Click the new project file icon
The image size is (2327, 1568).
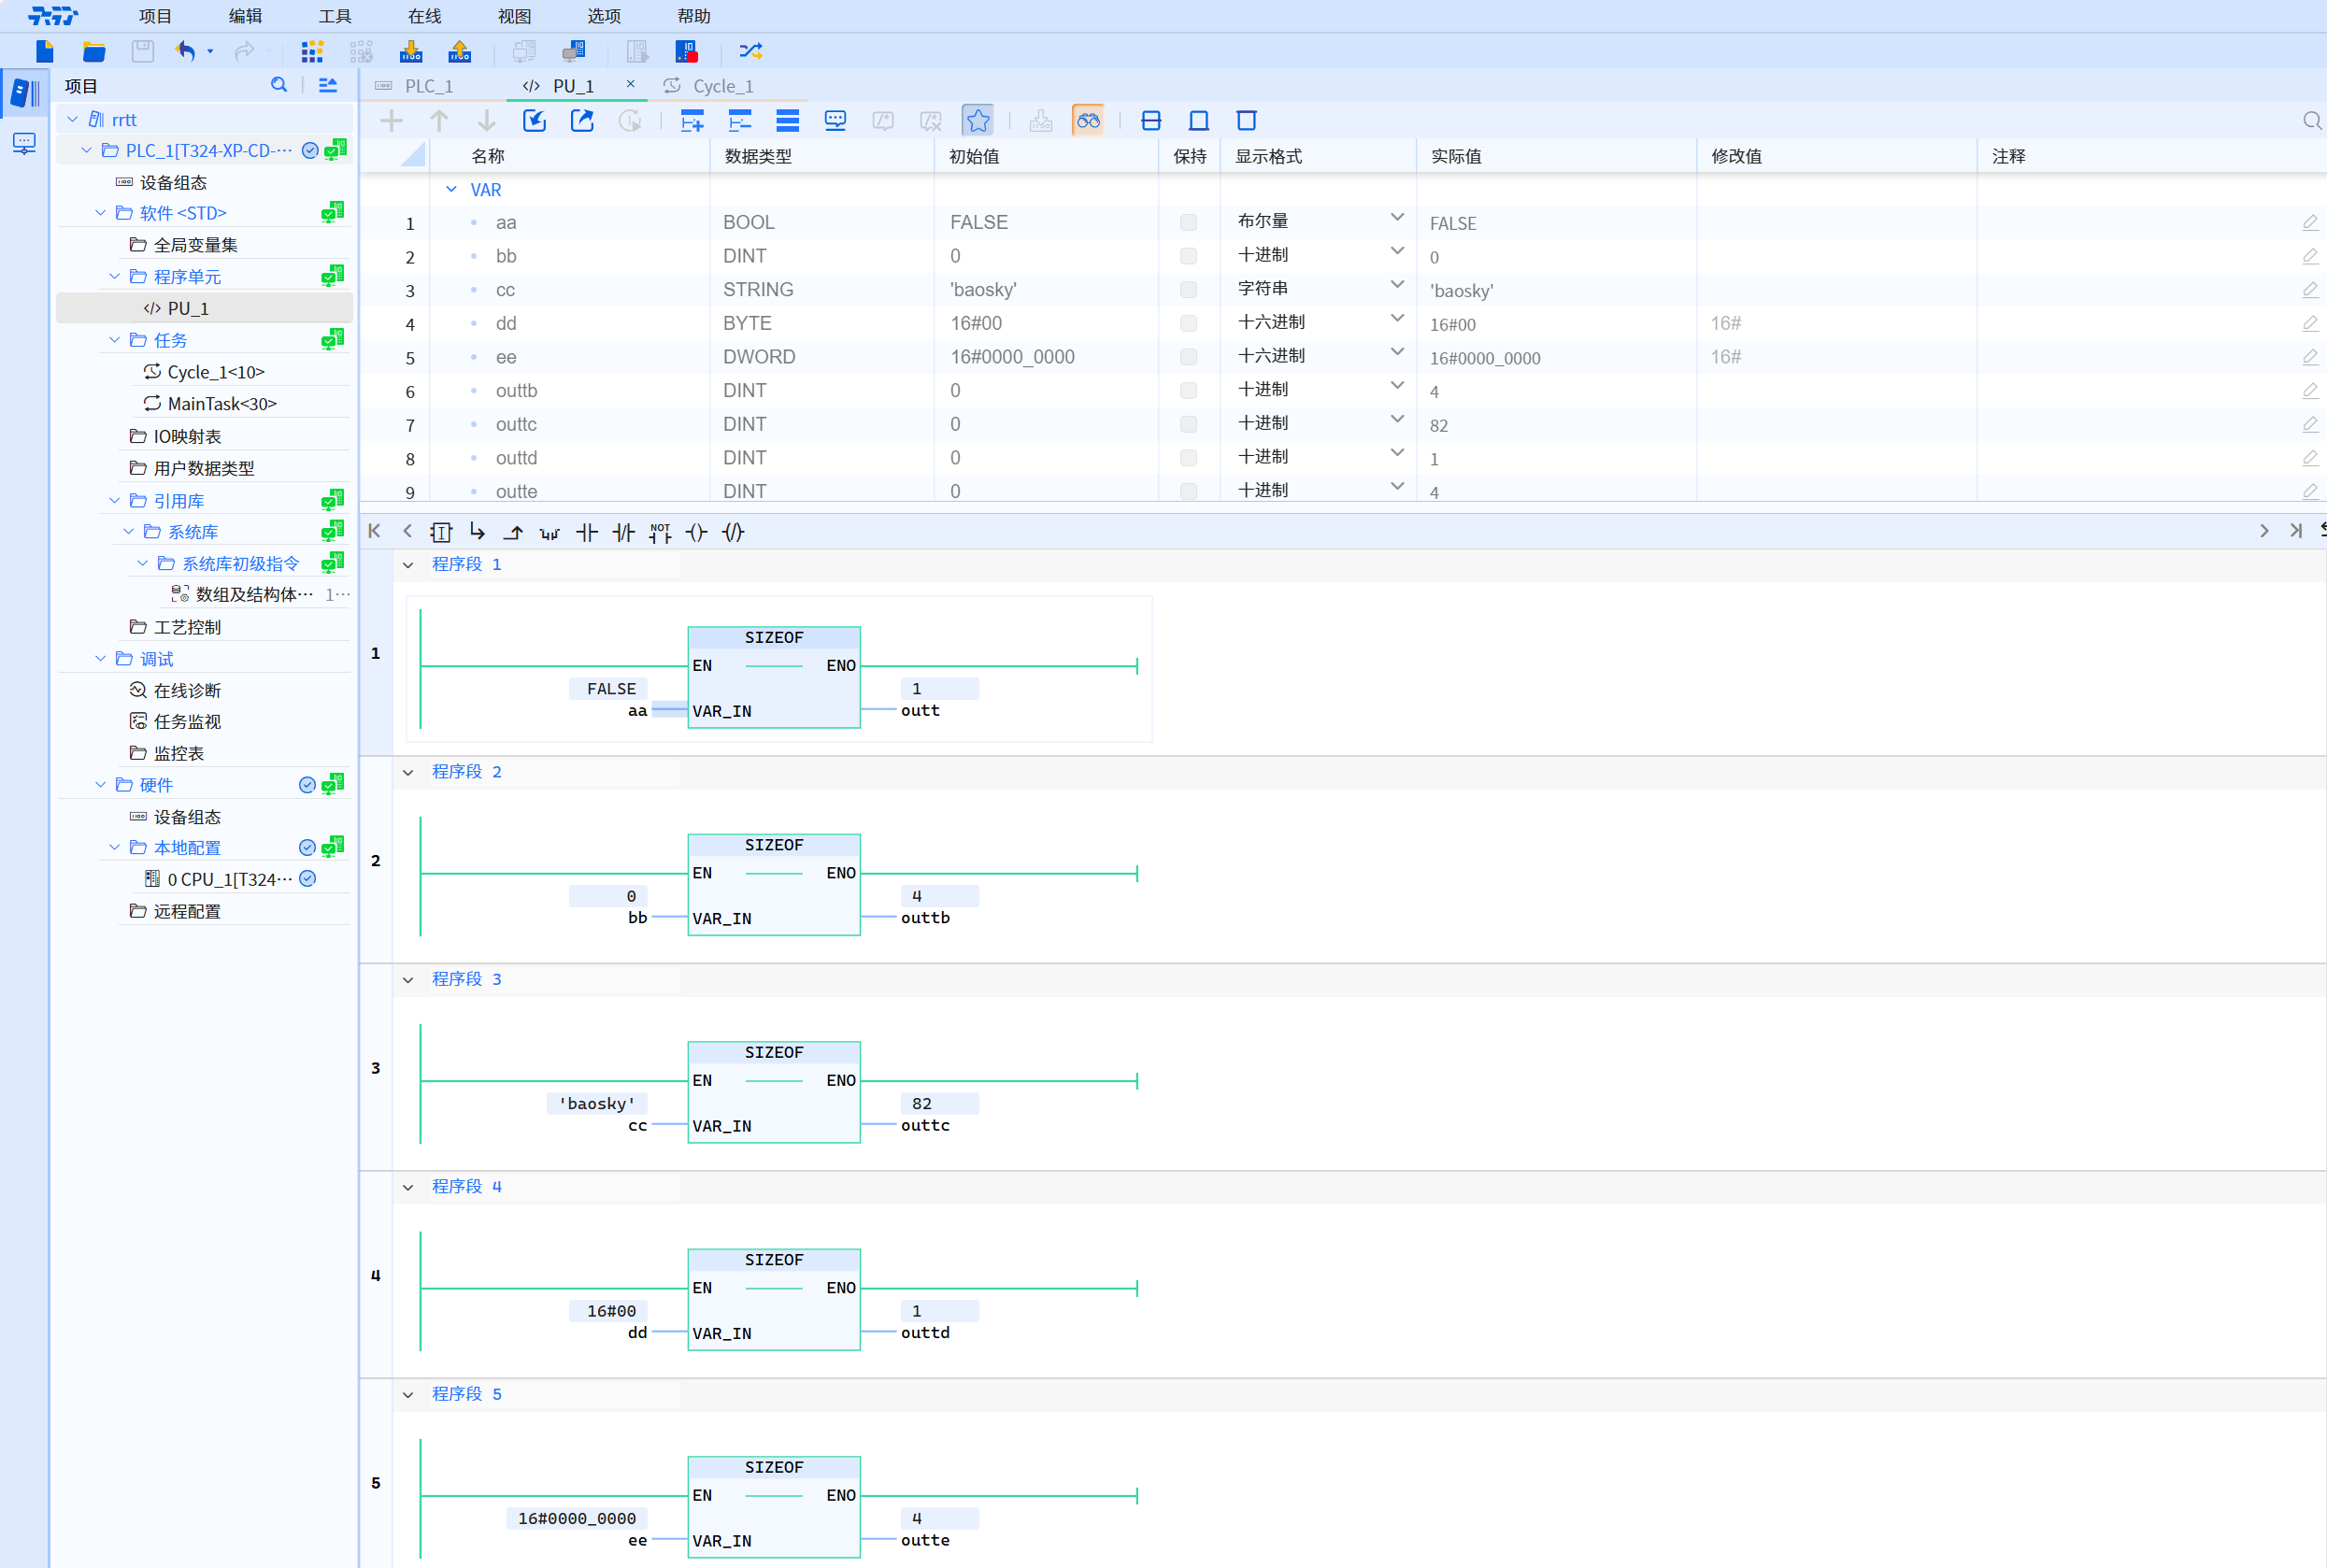click(44, 51)
